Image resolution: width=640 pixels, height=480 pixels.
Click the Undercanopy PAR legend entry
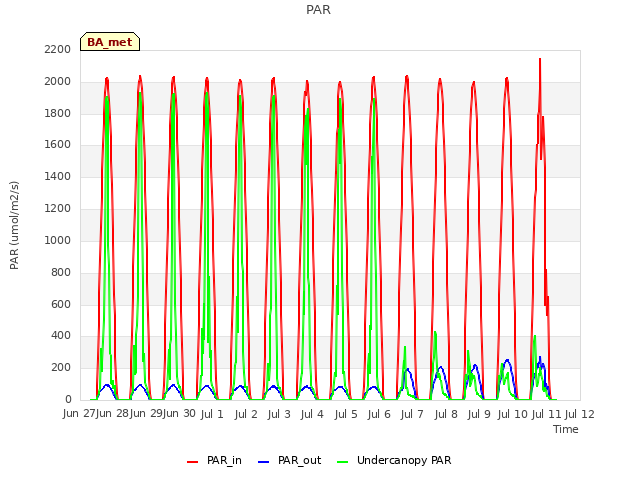point(394,460)
